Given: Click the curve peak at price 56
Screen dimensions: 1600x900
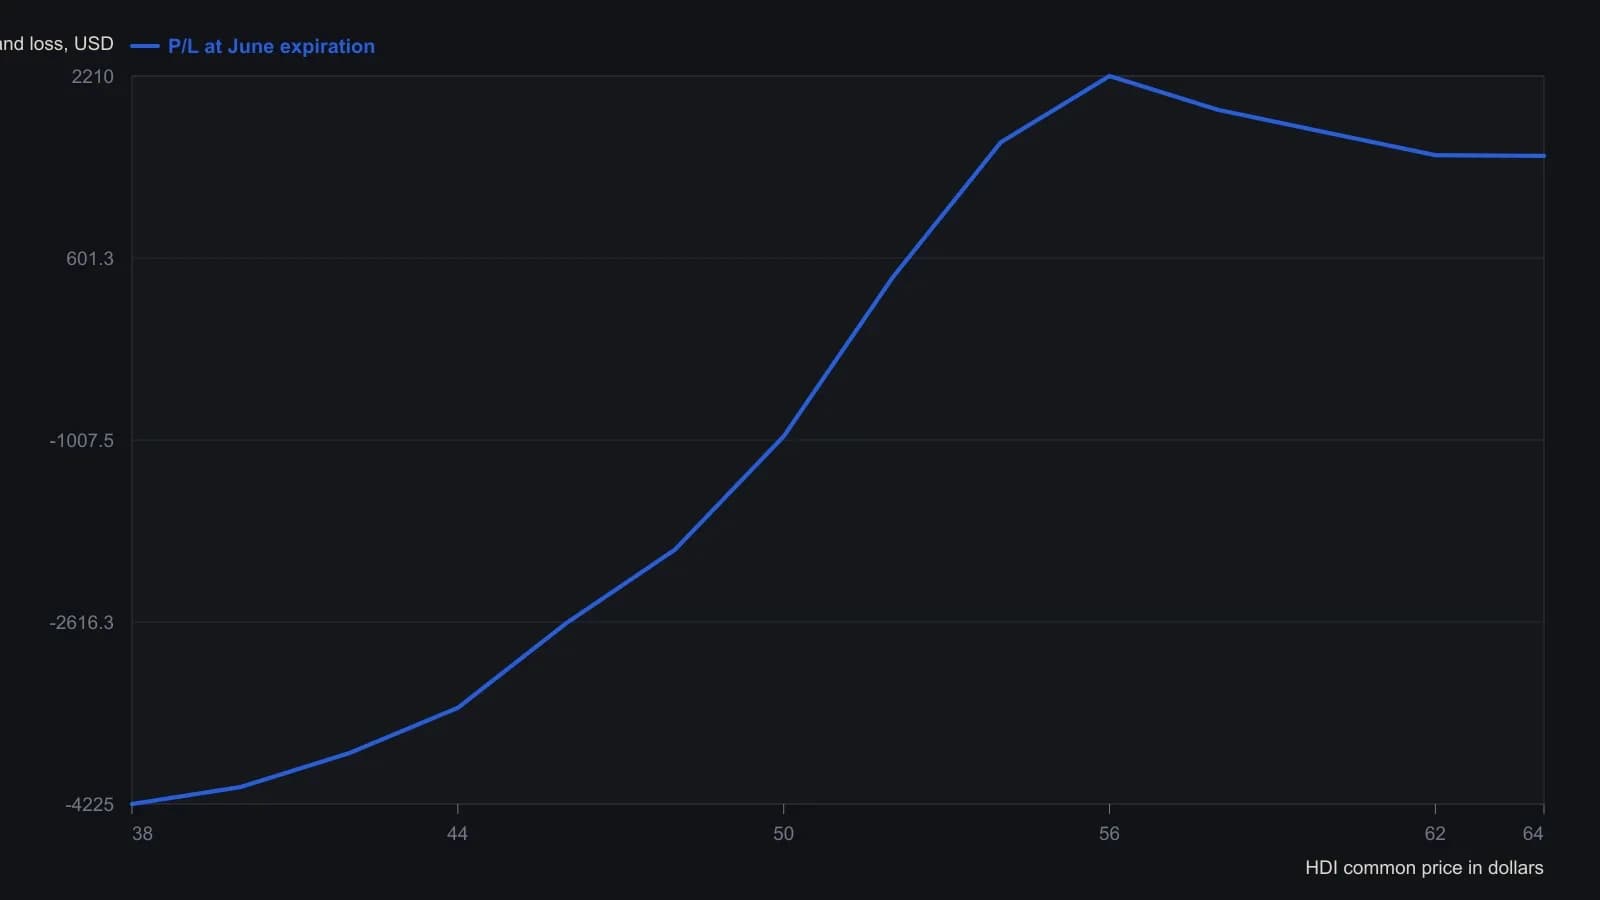Looking at the screenshot, I should pos(1109,76).
